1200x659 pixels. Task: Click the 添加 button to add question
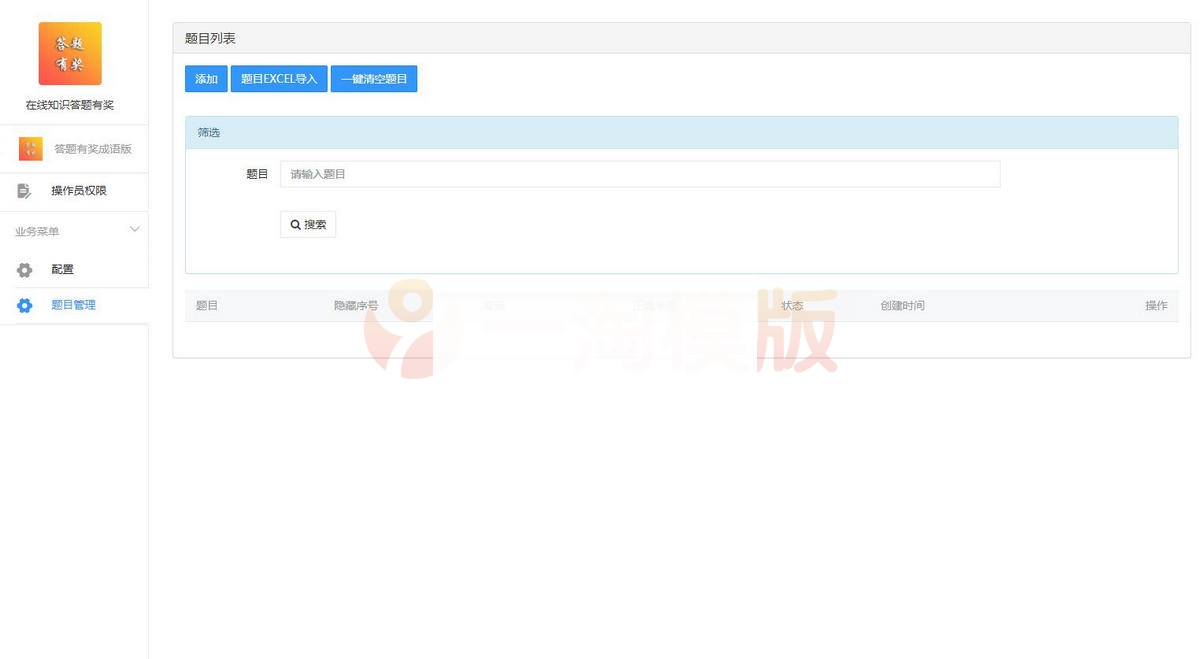[x=205, y=79]
